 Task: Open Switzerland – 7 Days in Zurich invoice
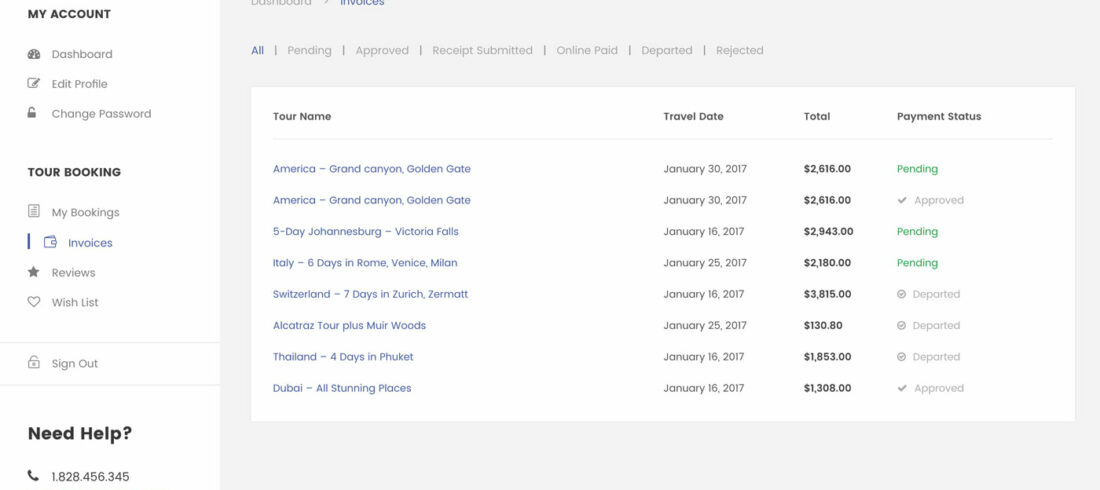point(370,294)
